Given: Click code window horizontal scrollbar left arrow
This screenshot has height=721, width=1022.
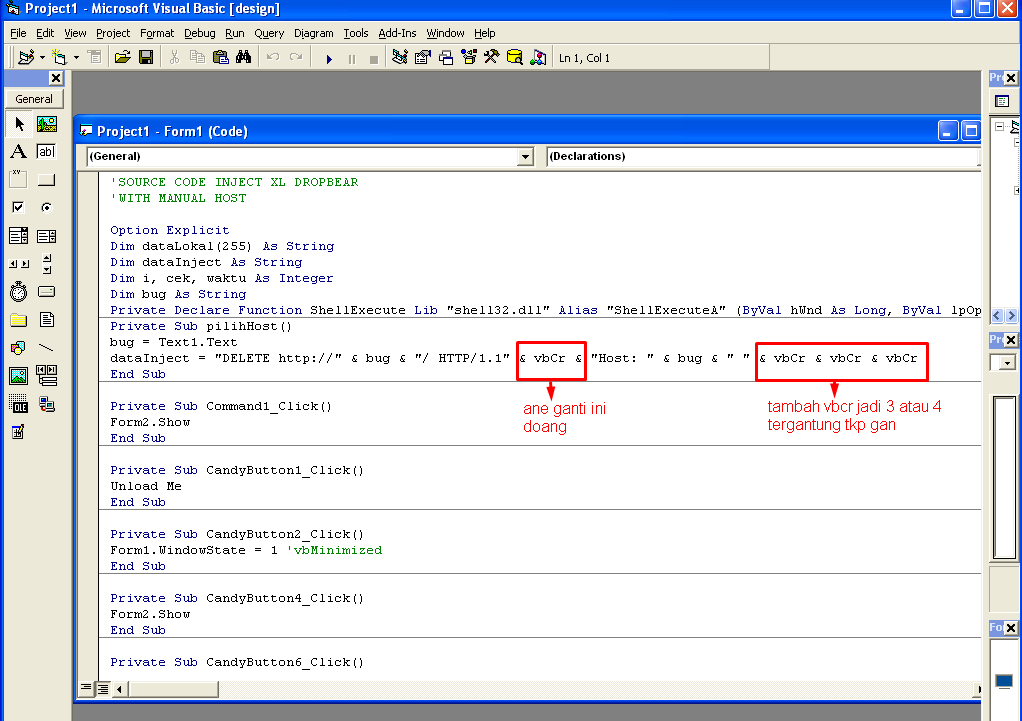Looking at the screenshot, I should pyautogui.click(x=120, y=688).
